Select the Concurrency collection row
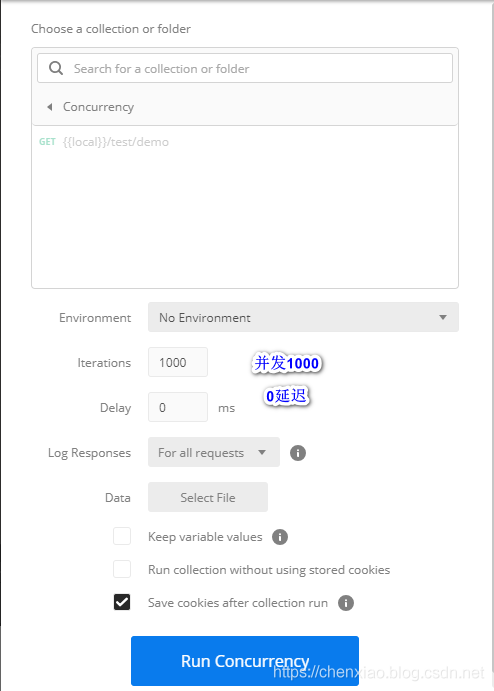 coord(245,107)
